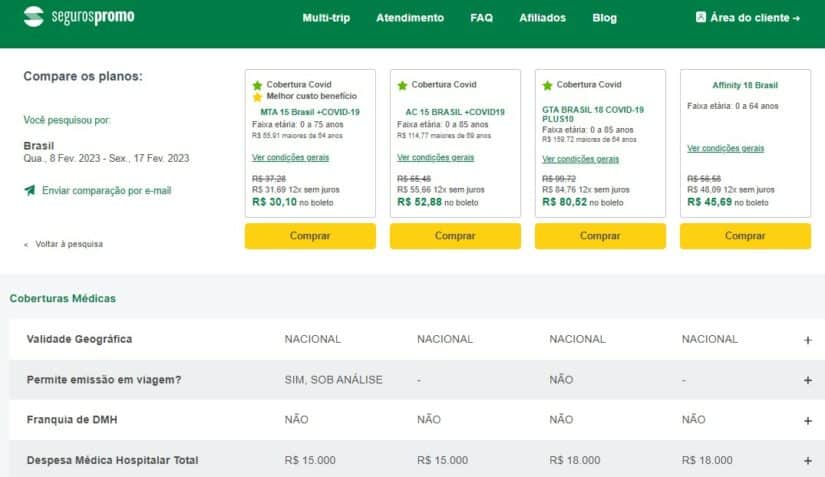Click the green Cobertura Covid star on the AC 15 card
This screenshot has width=825, height=477.
pyautogui.click(x=403, y=85)
